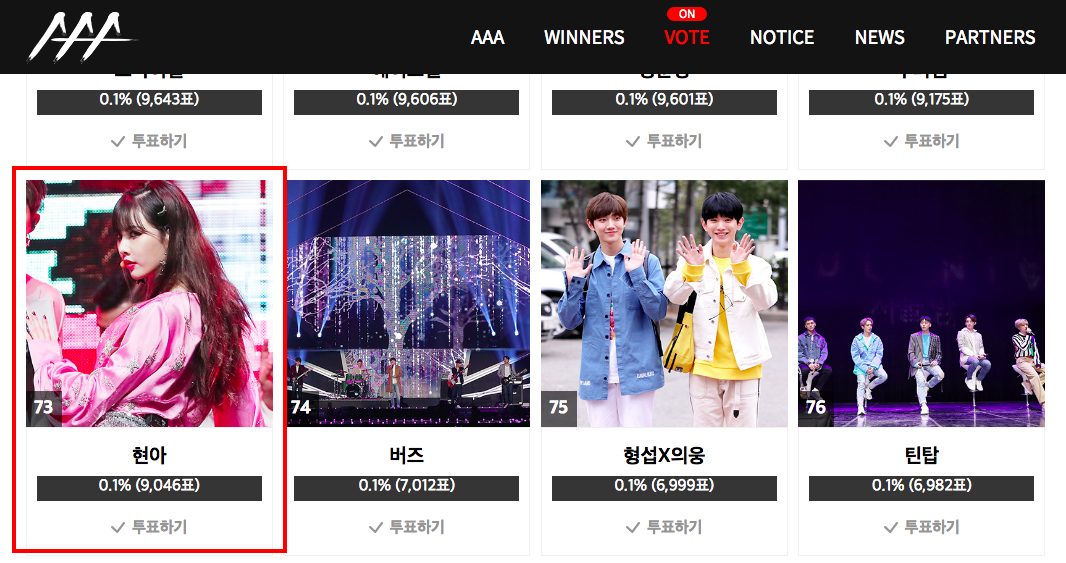This screenshot has height=563, width=1066.
Task: Open the NOTICE page
Action: point(782,37)
